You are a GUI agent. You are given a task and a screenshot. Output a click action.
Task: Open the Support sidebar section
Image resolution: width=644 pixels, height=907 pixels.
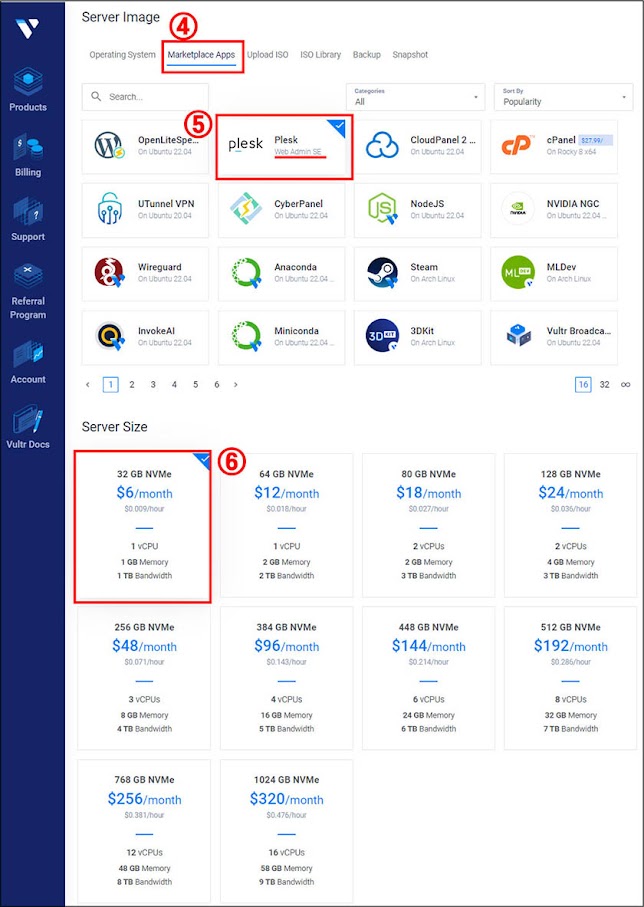(x=28, y=219)
